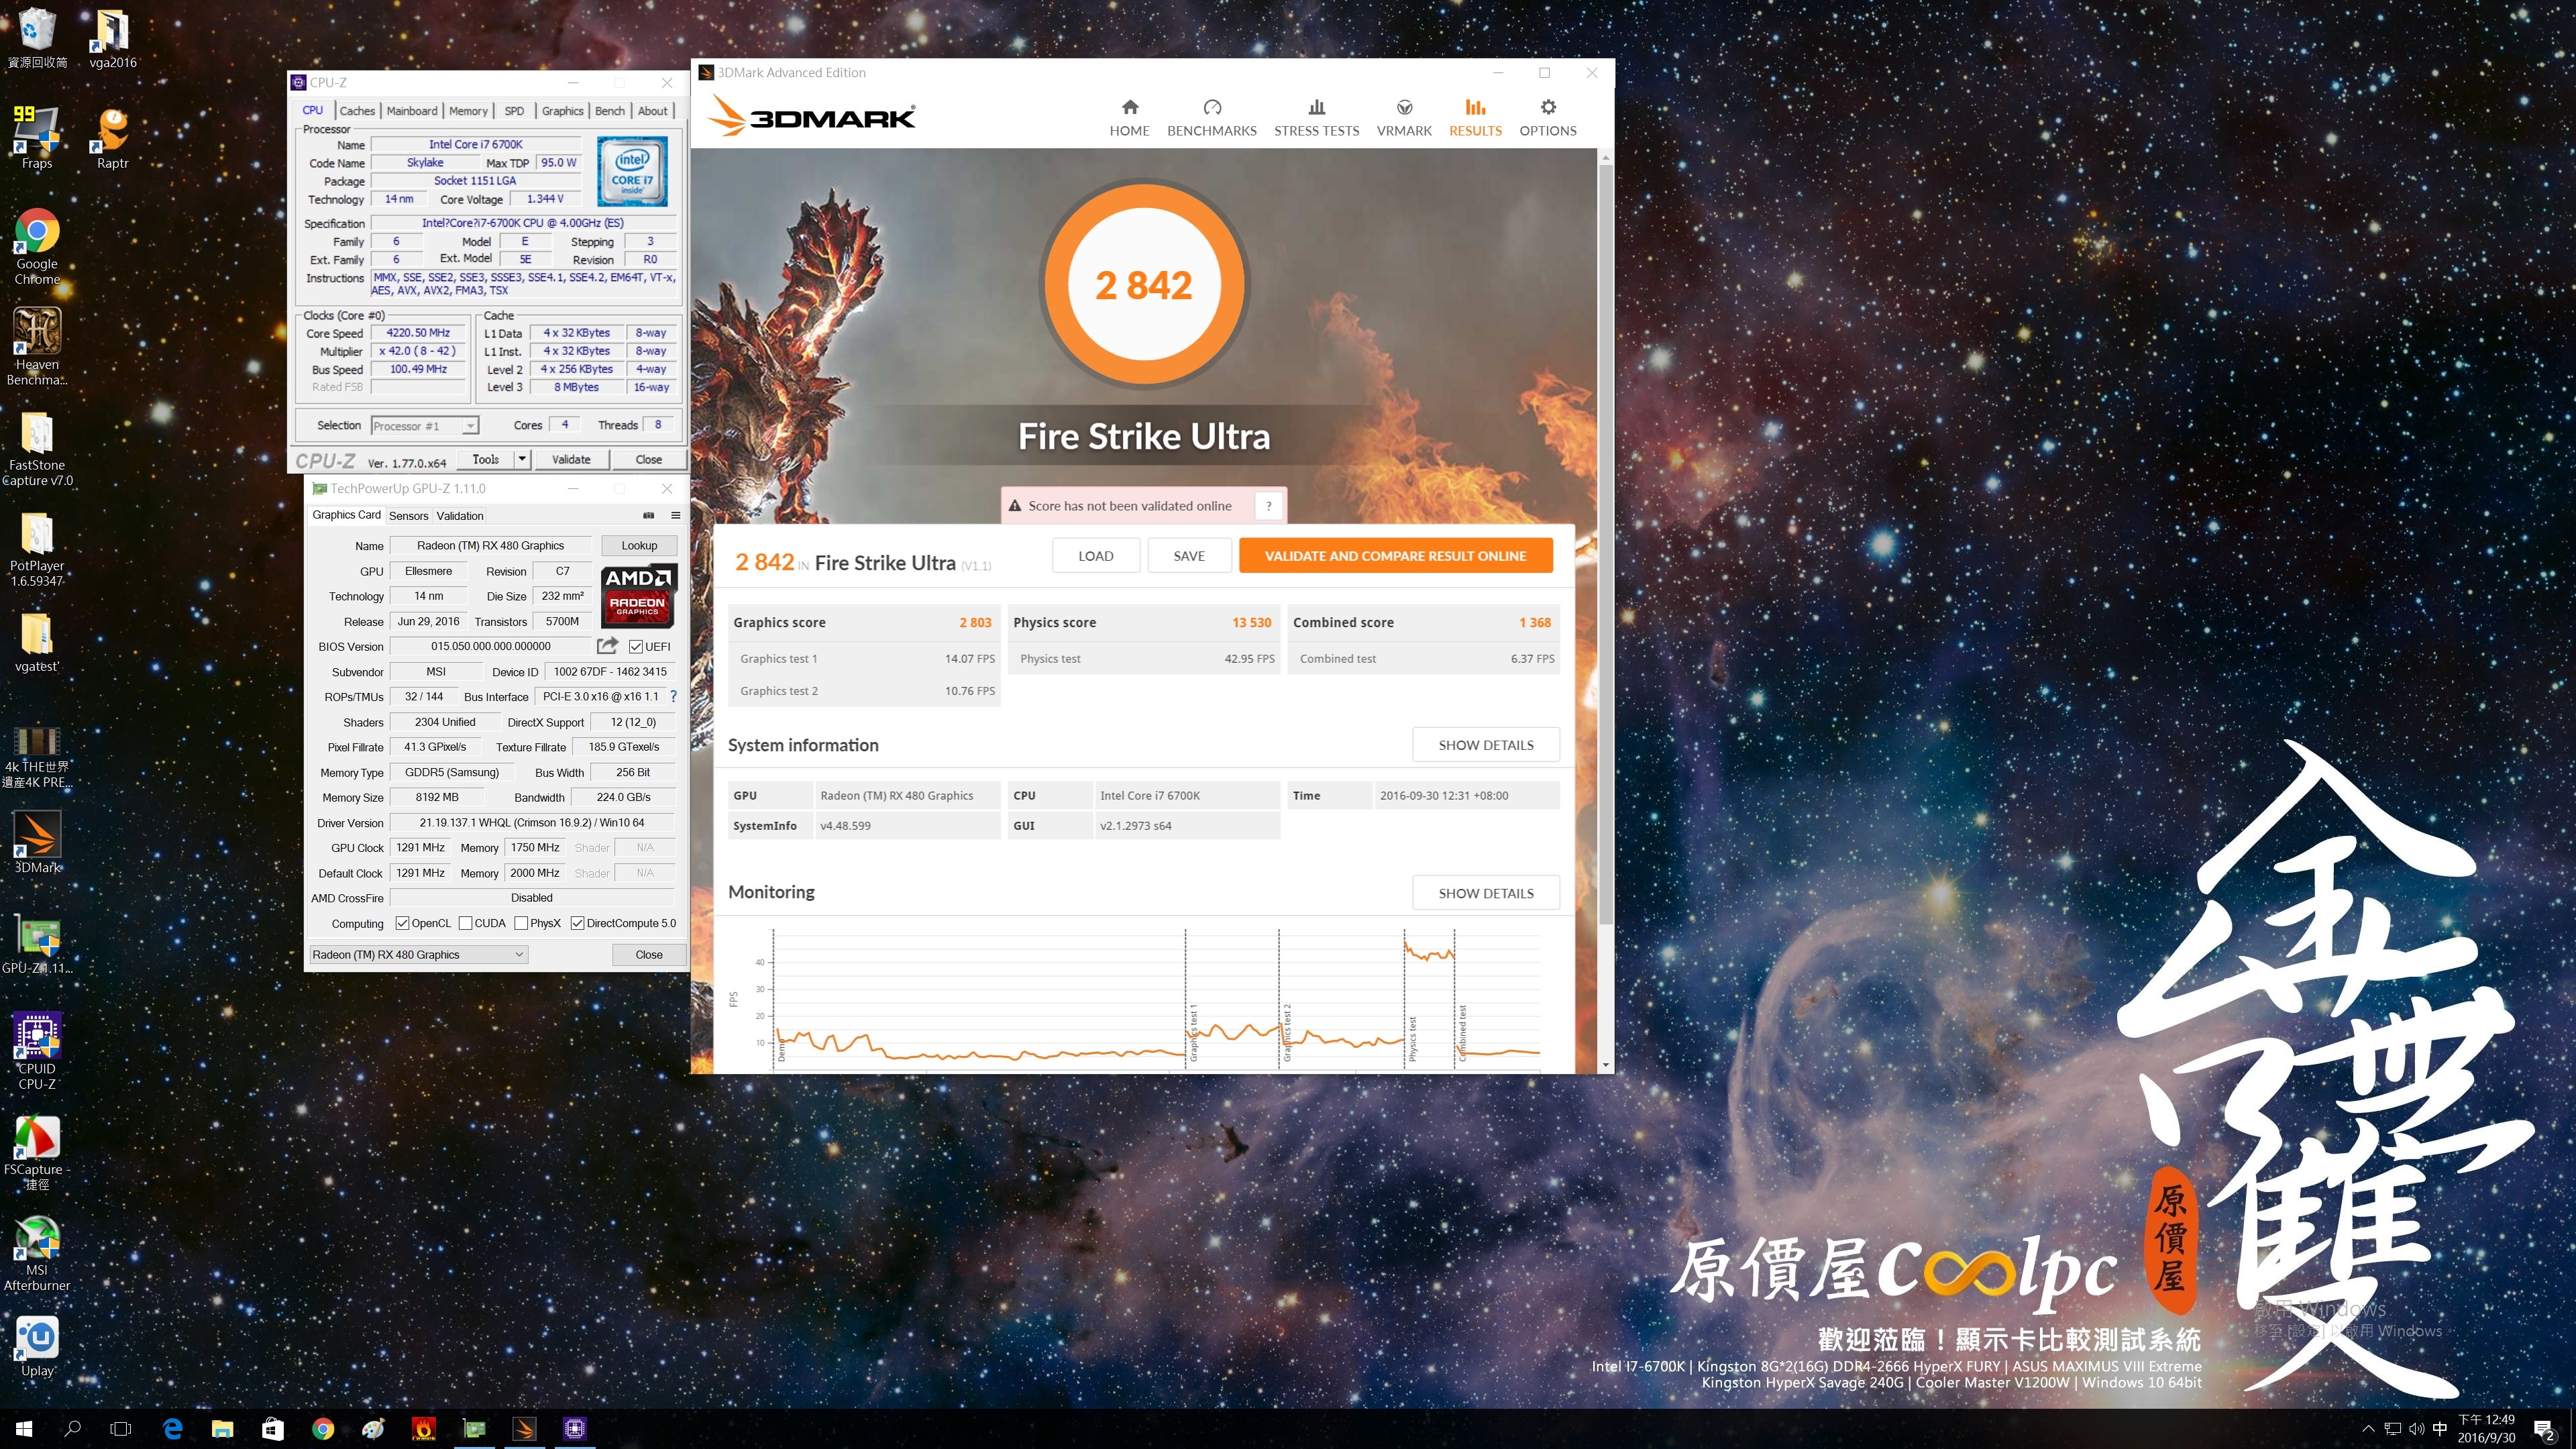Click GPU-Z screenshot camera icon
Image resolution: width=2576 pixels, height=1449 pixels.
[648, 515]
